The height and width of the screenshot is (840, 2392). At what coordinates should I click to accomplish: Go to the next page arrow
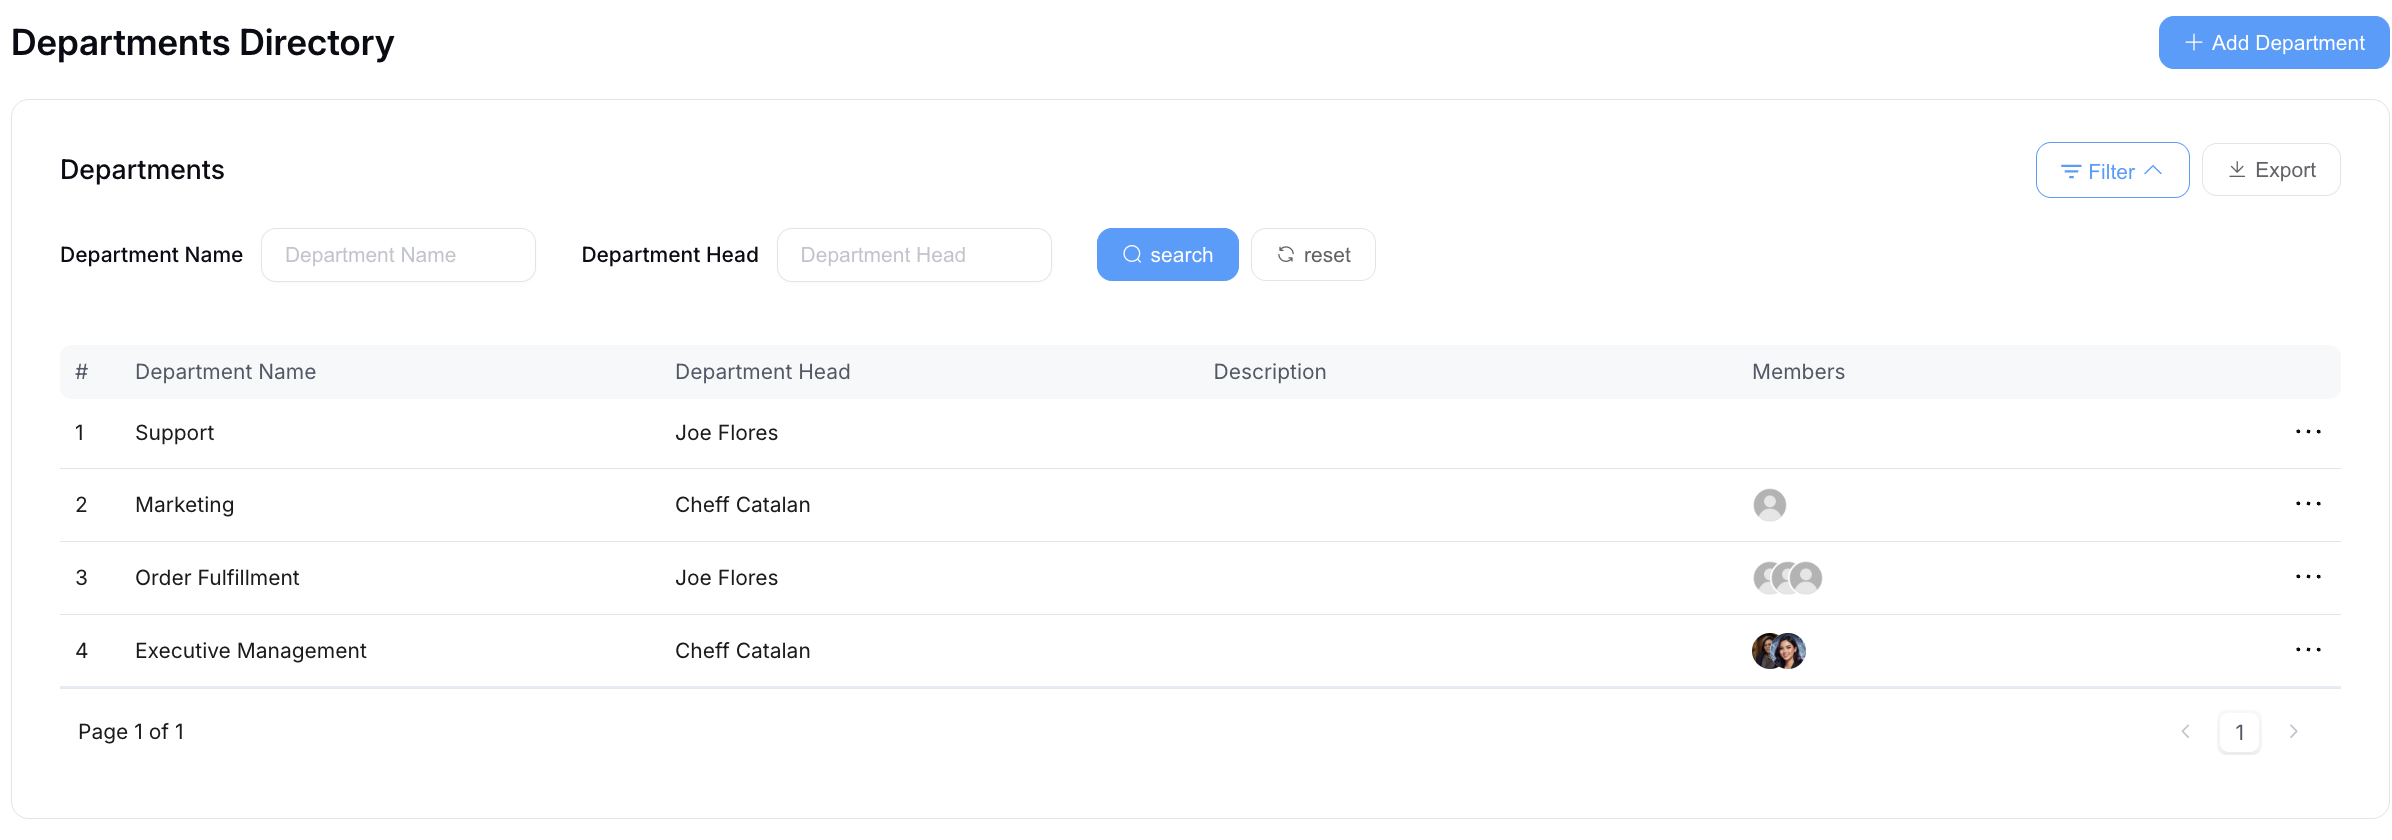(2293, 732)
